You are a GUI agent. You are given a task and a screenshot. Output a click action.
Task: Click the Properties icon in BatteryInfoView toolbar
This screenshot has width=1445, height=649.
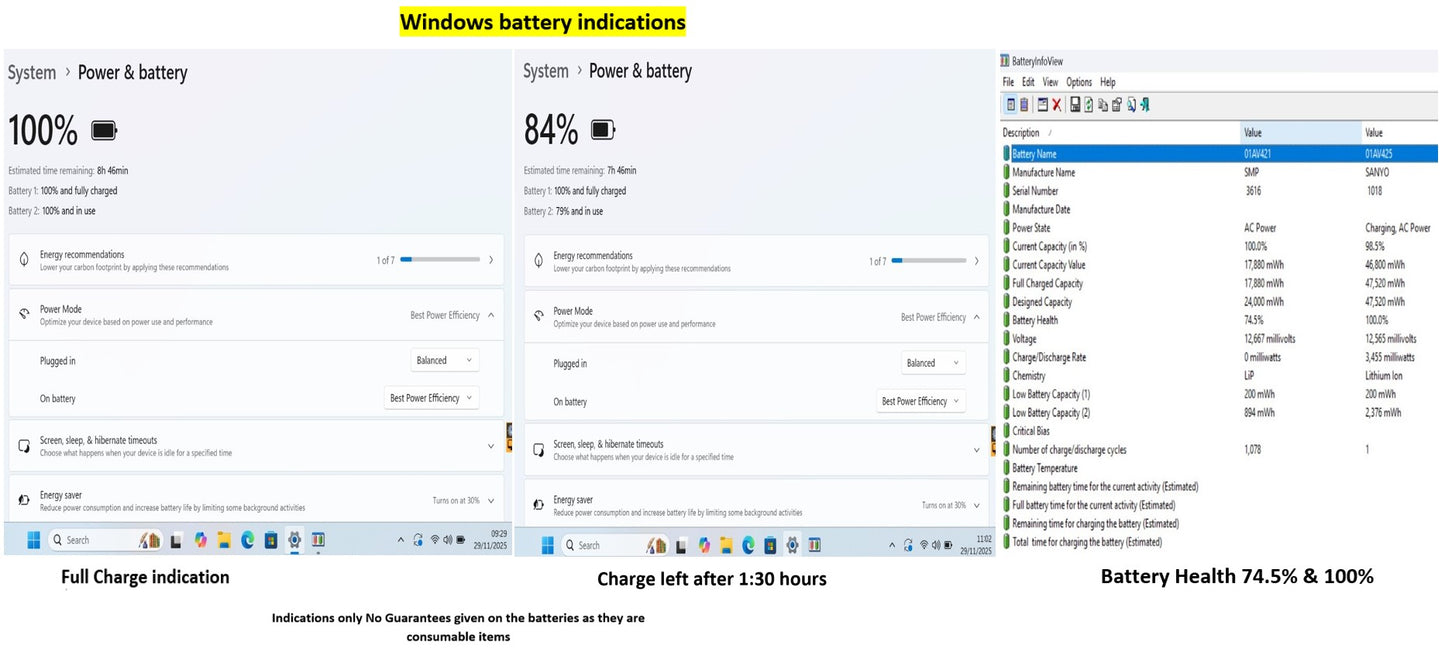[1042, 105]
